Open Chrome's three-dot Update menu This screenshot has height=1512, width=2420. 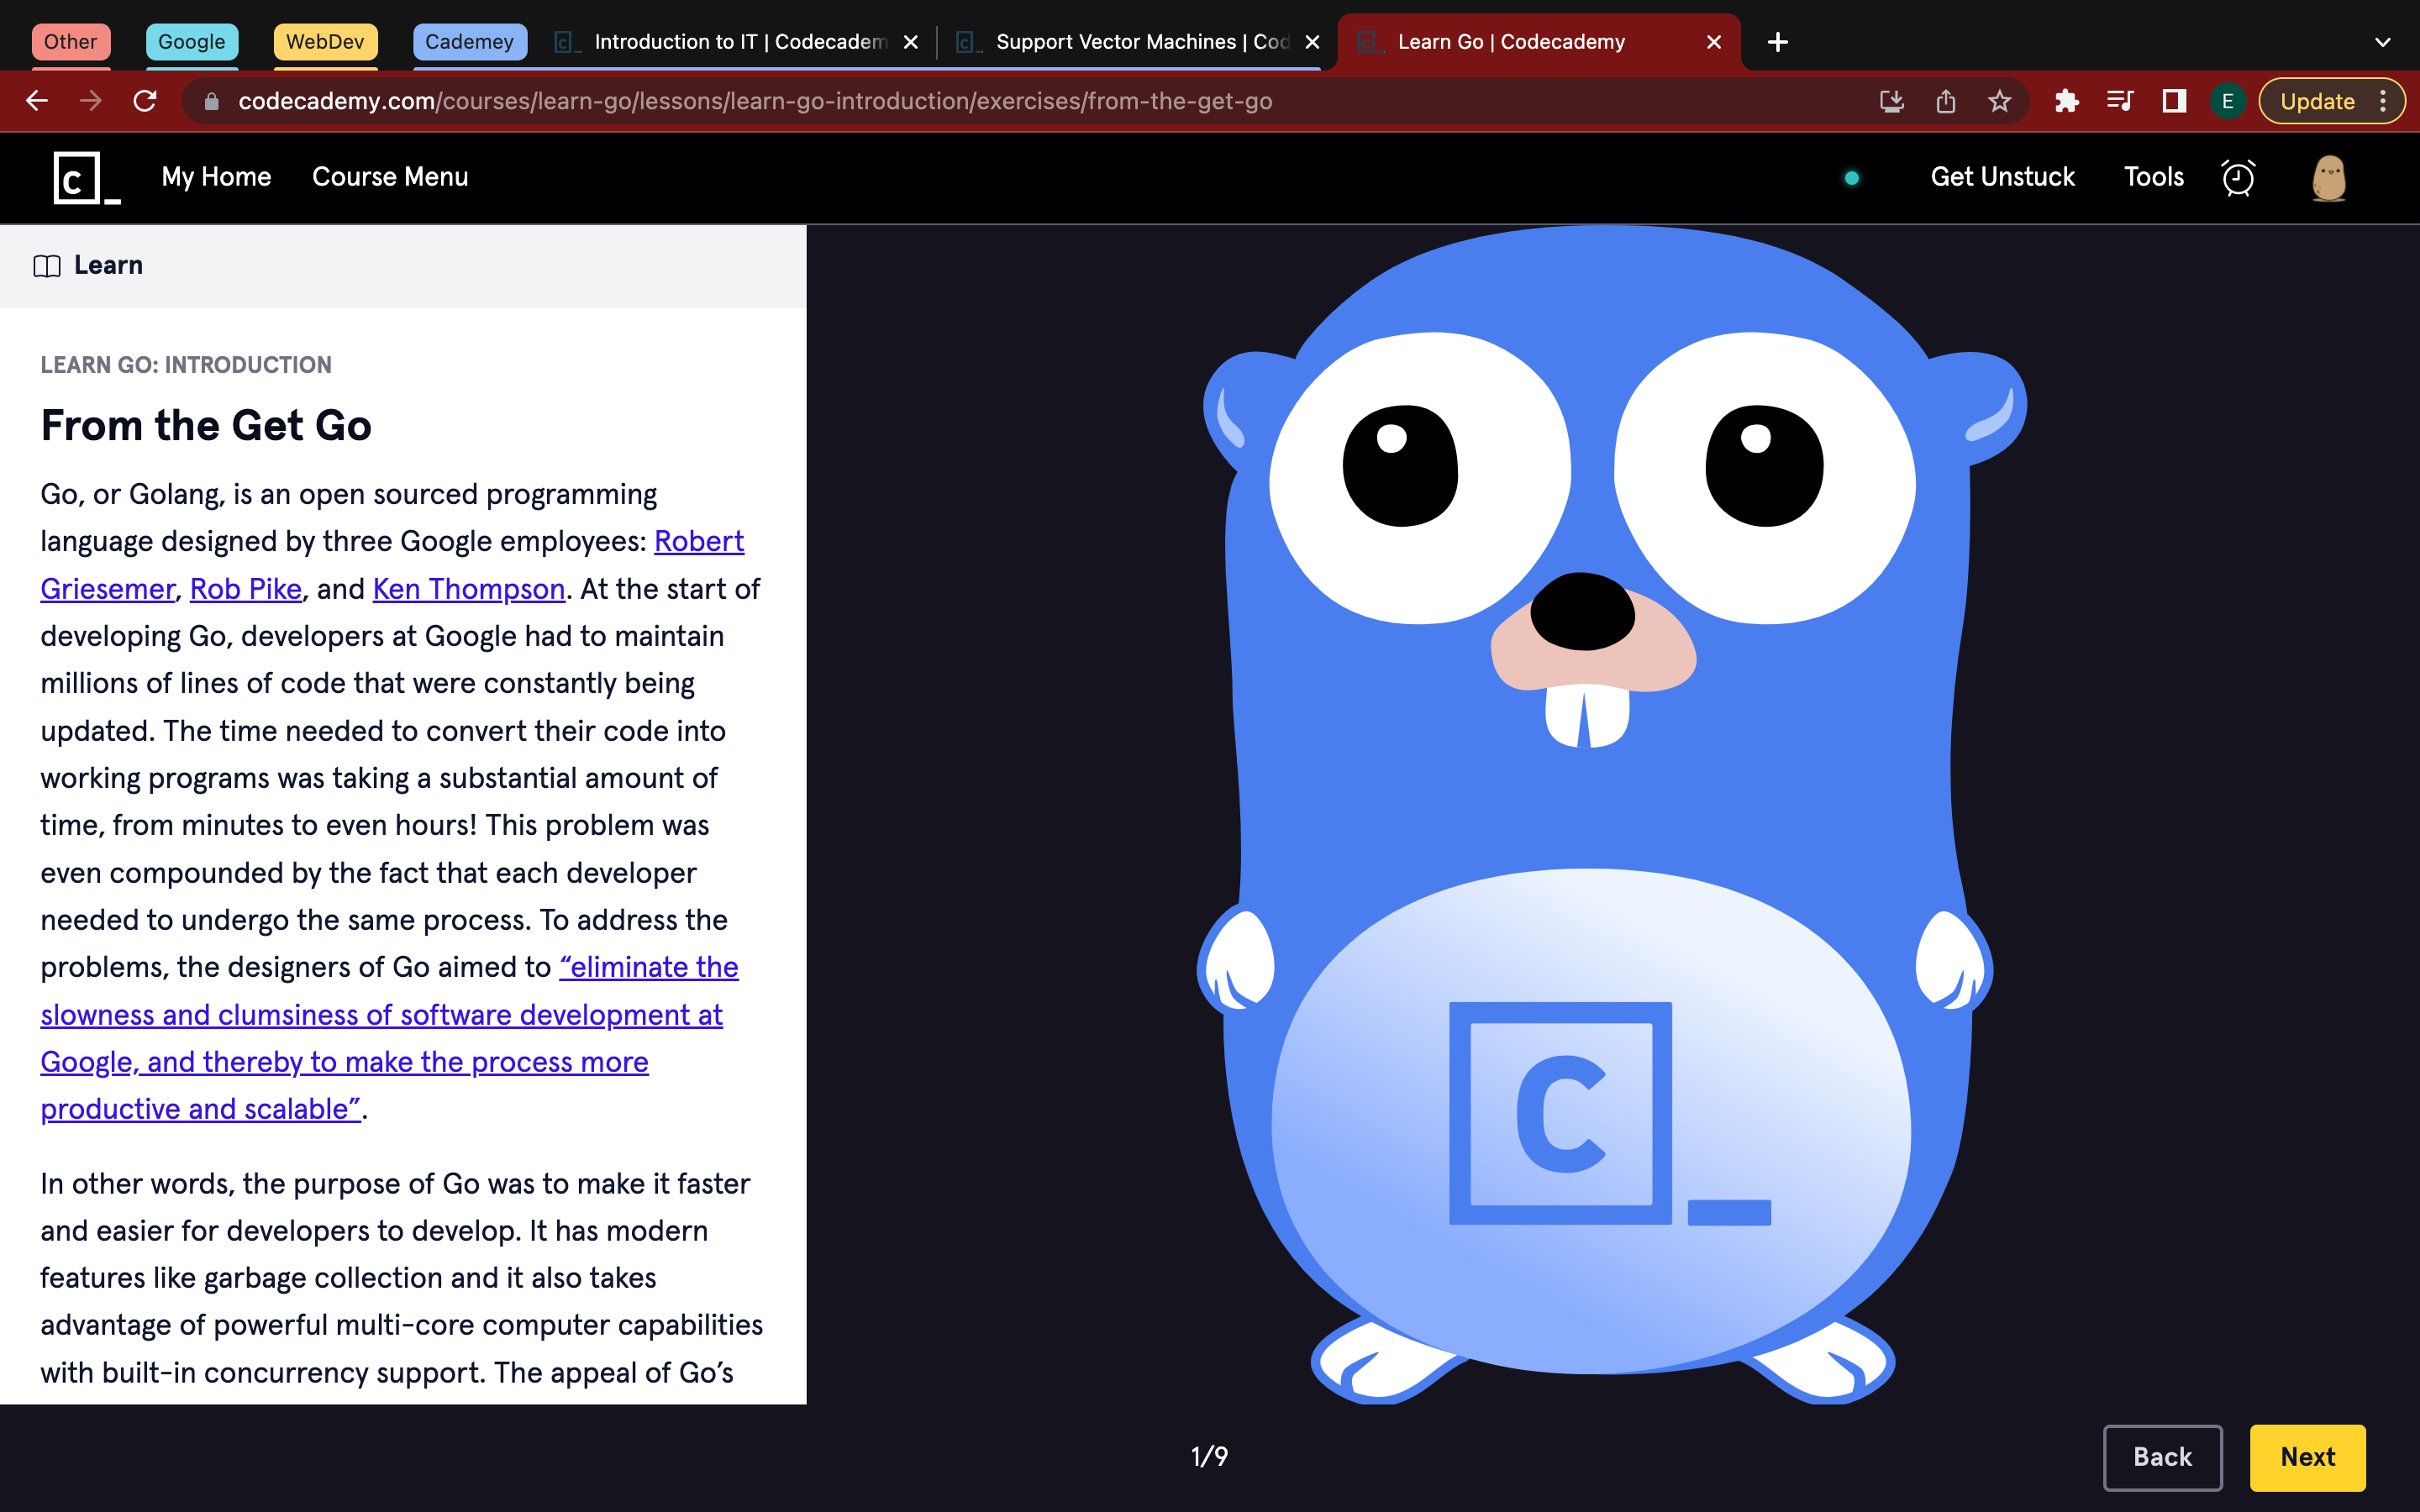(2383, 101)
